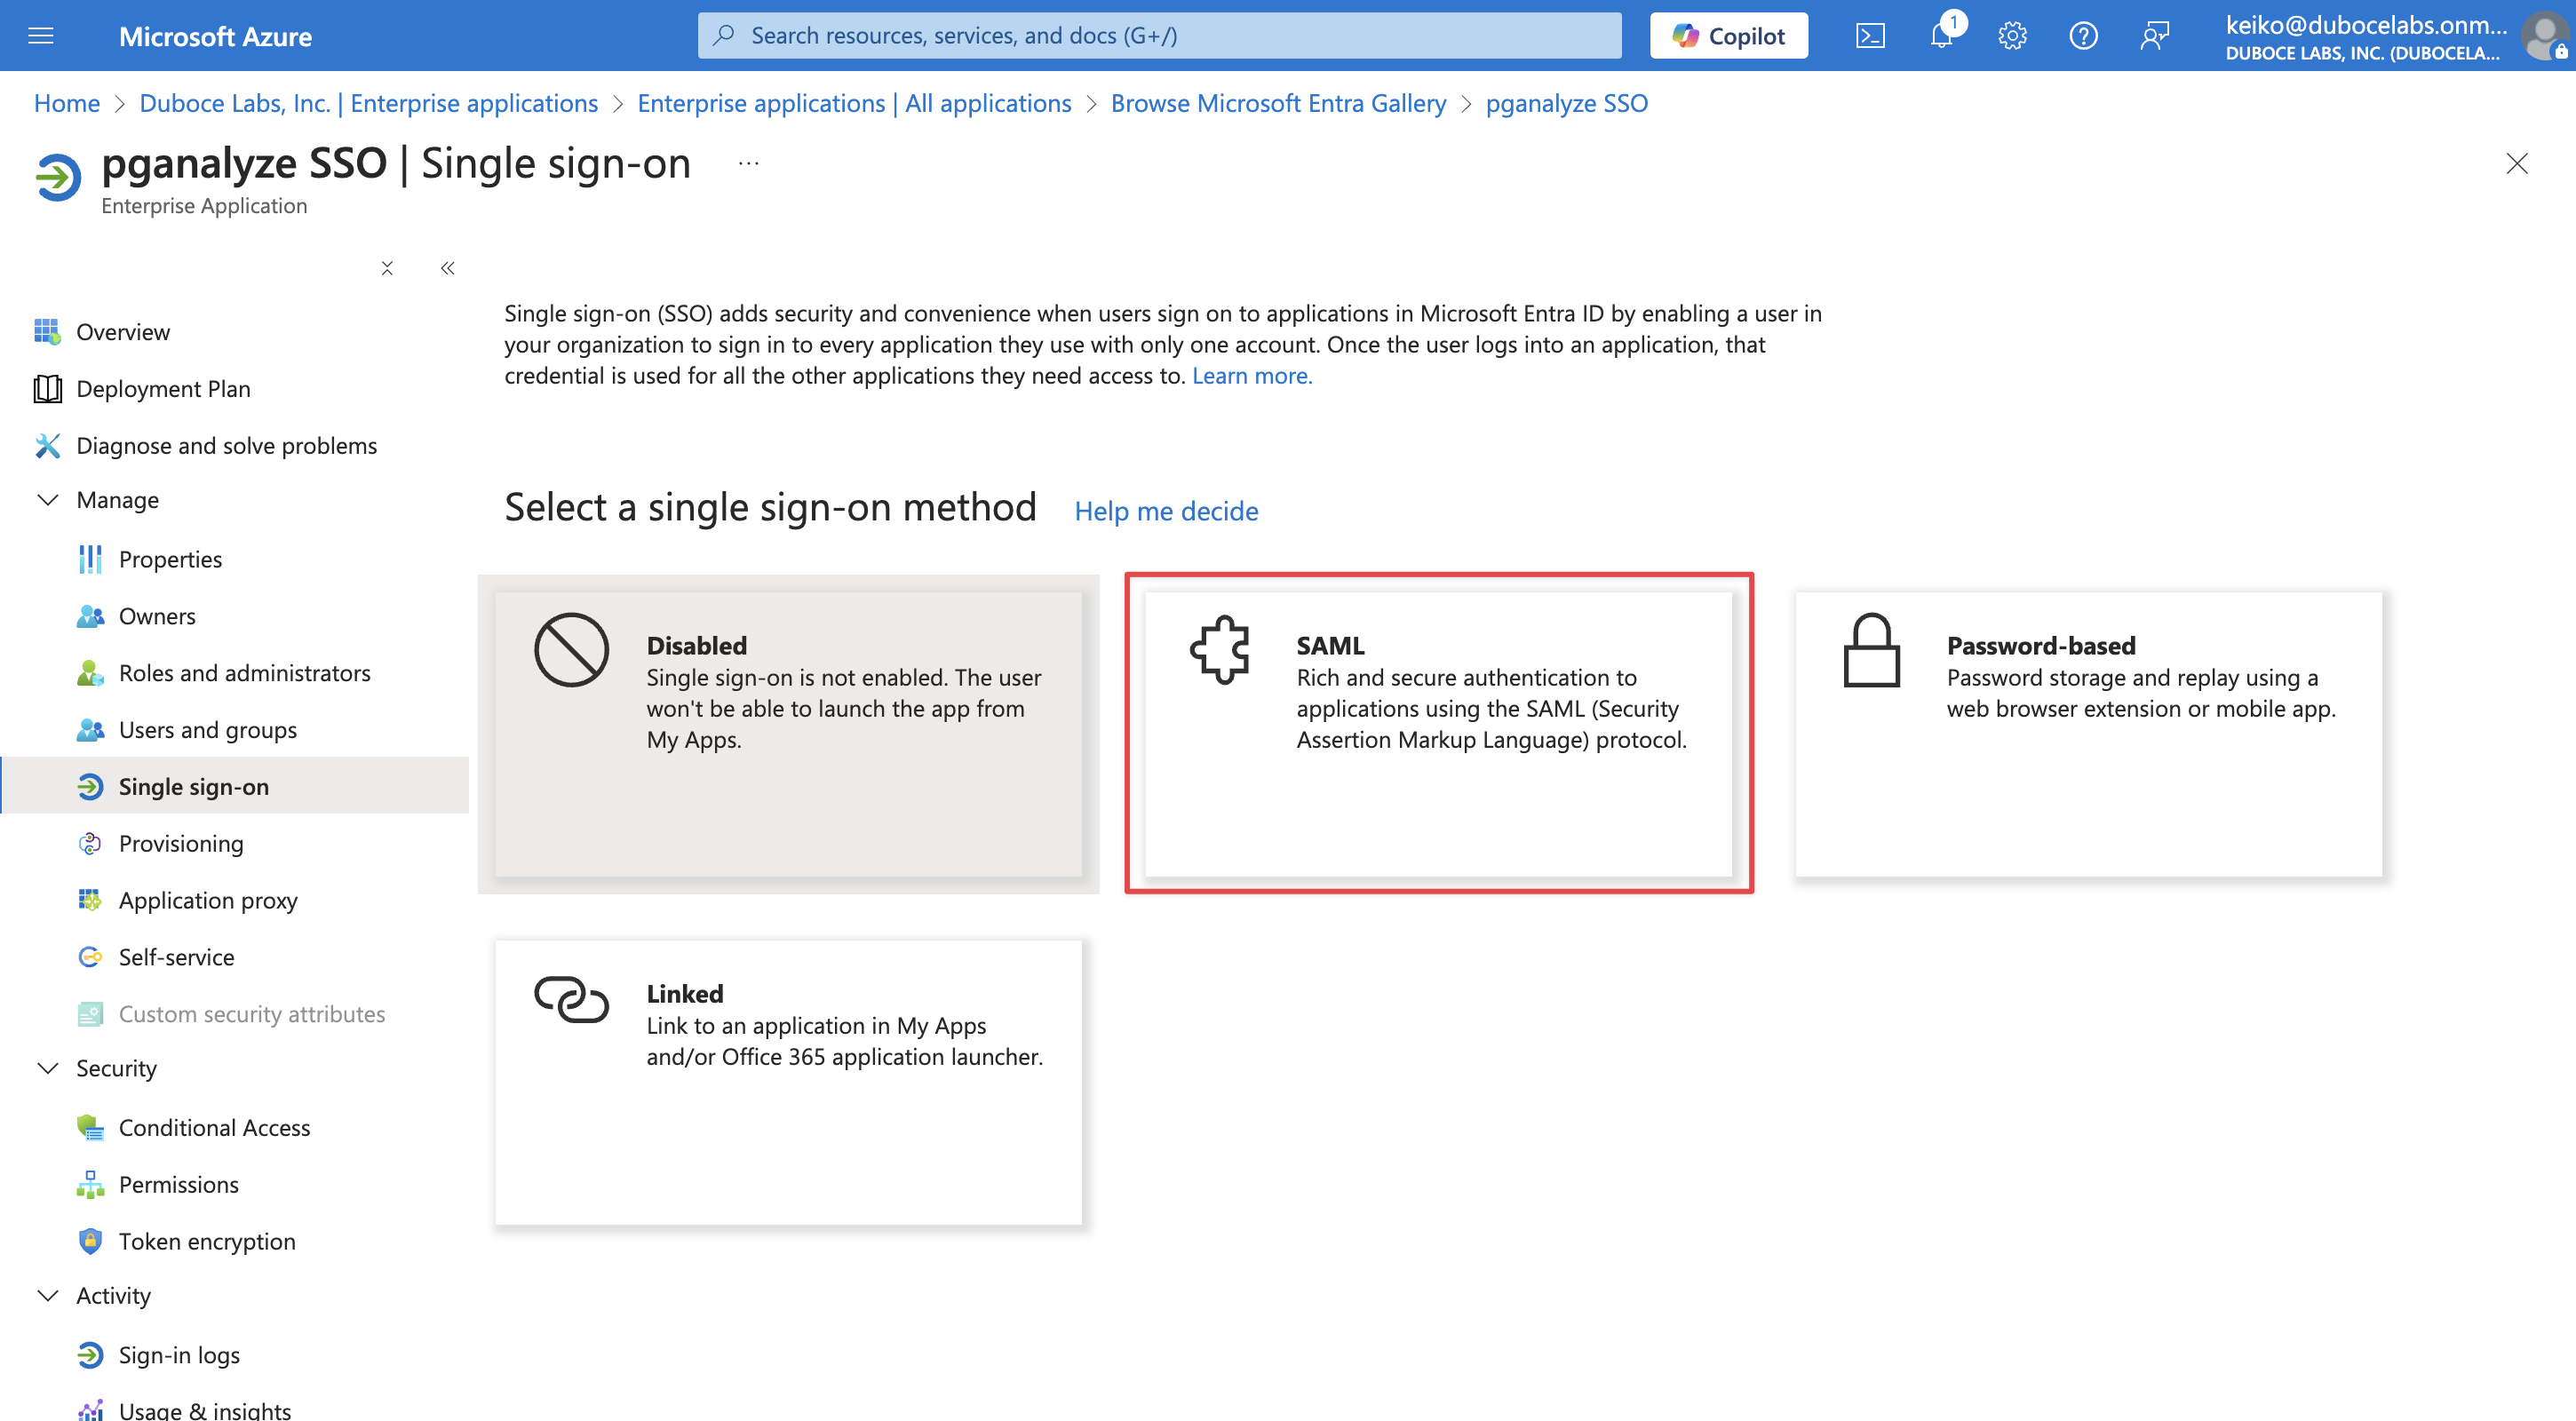
Task: Click the Copilot button
Action: (1728, 36)
